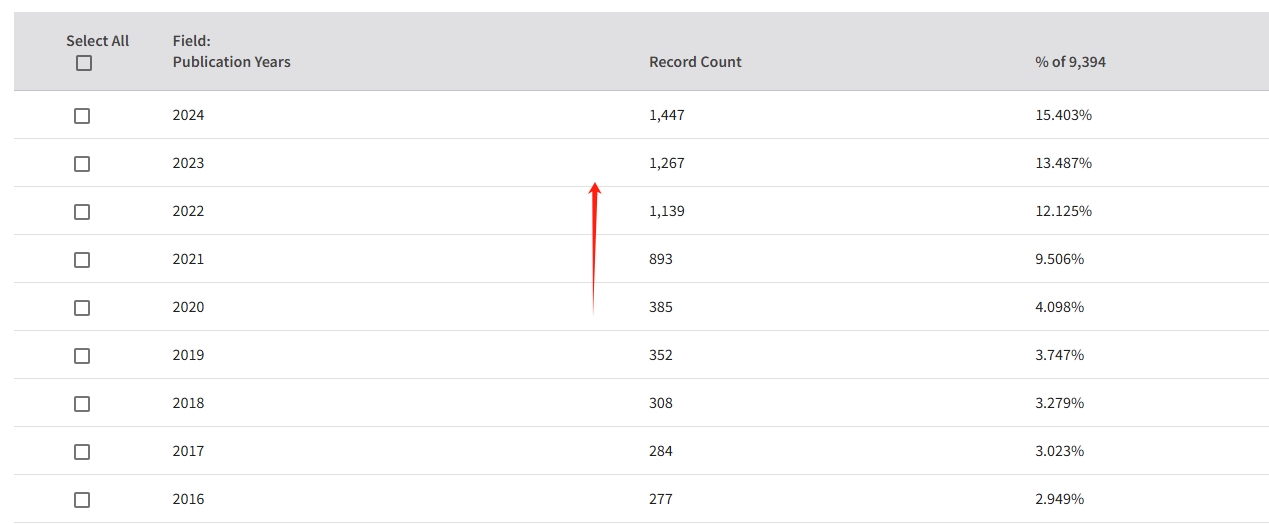
Task: Tick the 2017 publication year checkbox
Action: 82,452
